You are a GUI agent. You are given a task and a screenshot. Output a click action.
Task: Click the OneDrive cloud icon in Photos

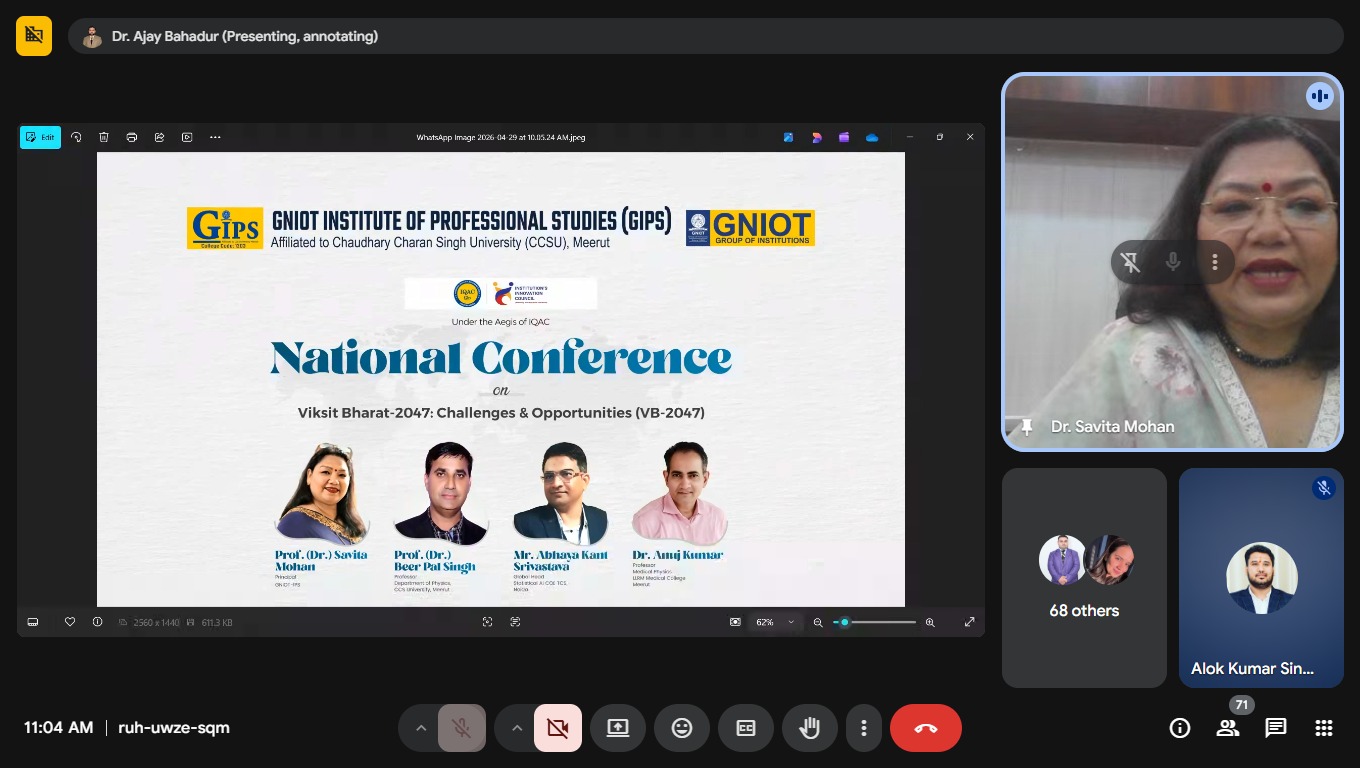pos(872,137)
